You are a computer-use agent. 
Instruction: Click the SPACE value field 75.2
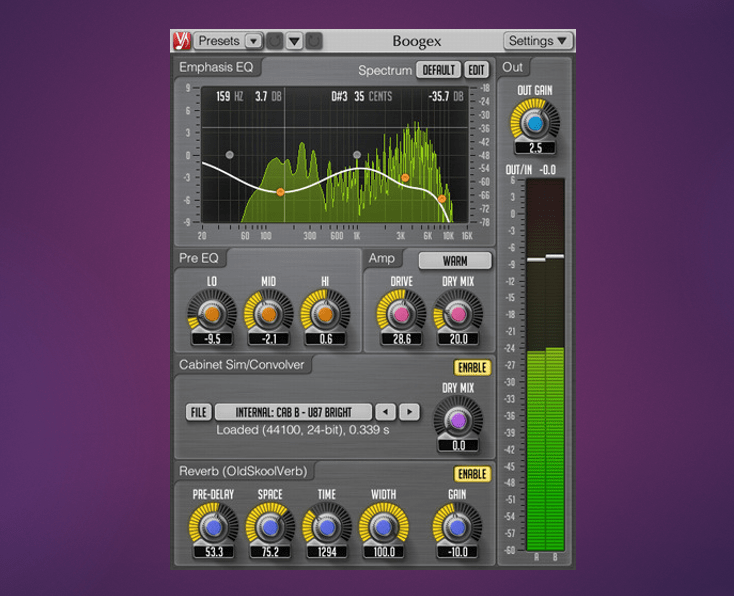[271, 552]
